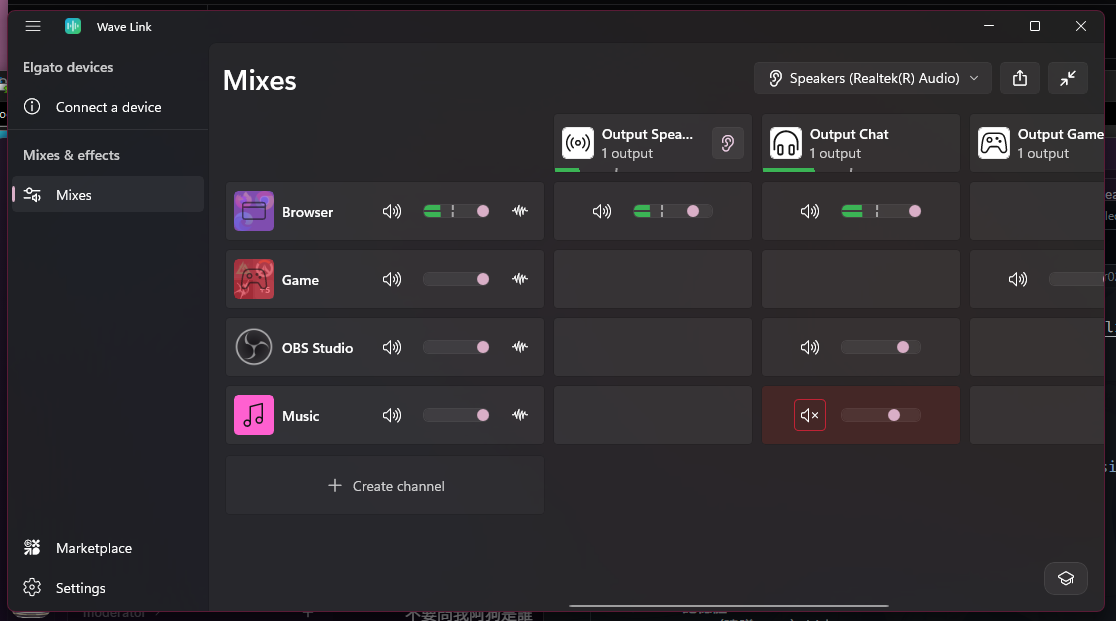Viewport: 1116px width, 621px height.
Task: Click the Music channel name
Action: coord(300,416)
